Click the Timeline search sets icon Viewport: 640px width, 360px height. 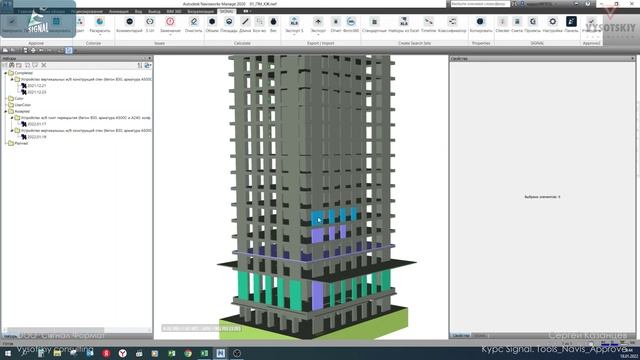click(x=428, y=22)
